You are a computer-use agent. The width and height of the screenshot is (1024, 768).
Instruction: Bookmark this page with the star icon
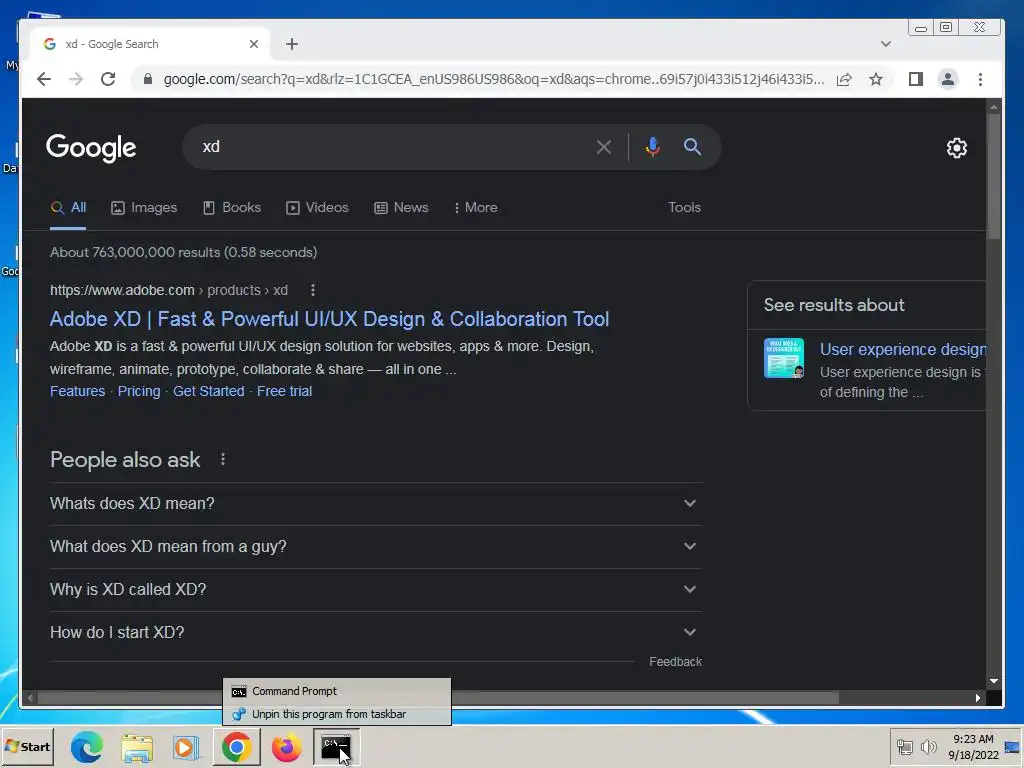(876, 79)
